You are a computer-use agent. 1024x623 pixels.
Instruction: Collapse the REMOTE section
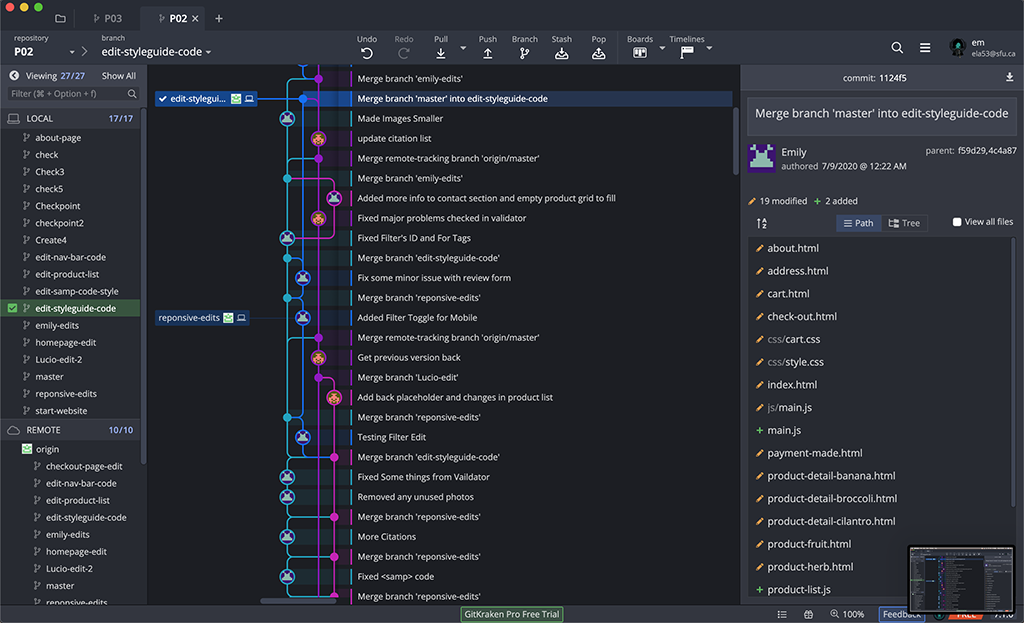tap(71, 430)
